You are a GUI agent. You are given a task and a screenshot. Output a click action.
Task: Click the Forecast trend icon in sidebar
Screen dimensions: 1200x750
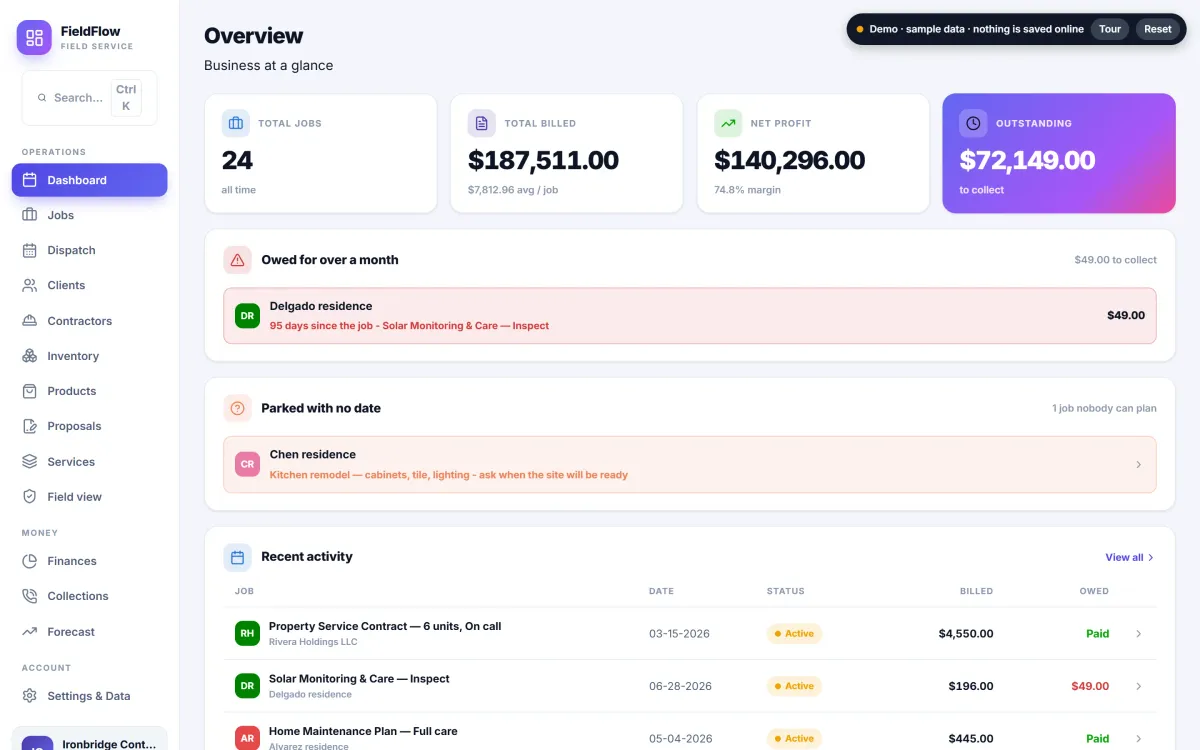point(30,632)
